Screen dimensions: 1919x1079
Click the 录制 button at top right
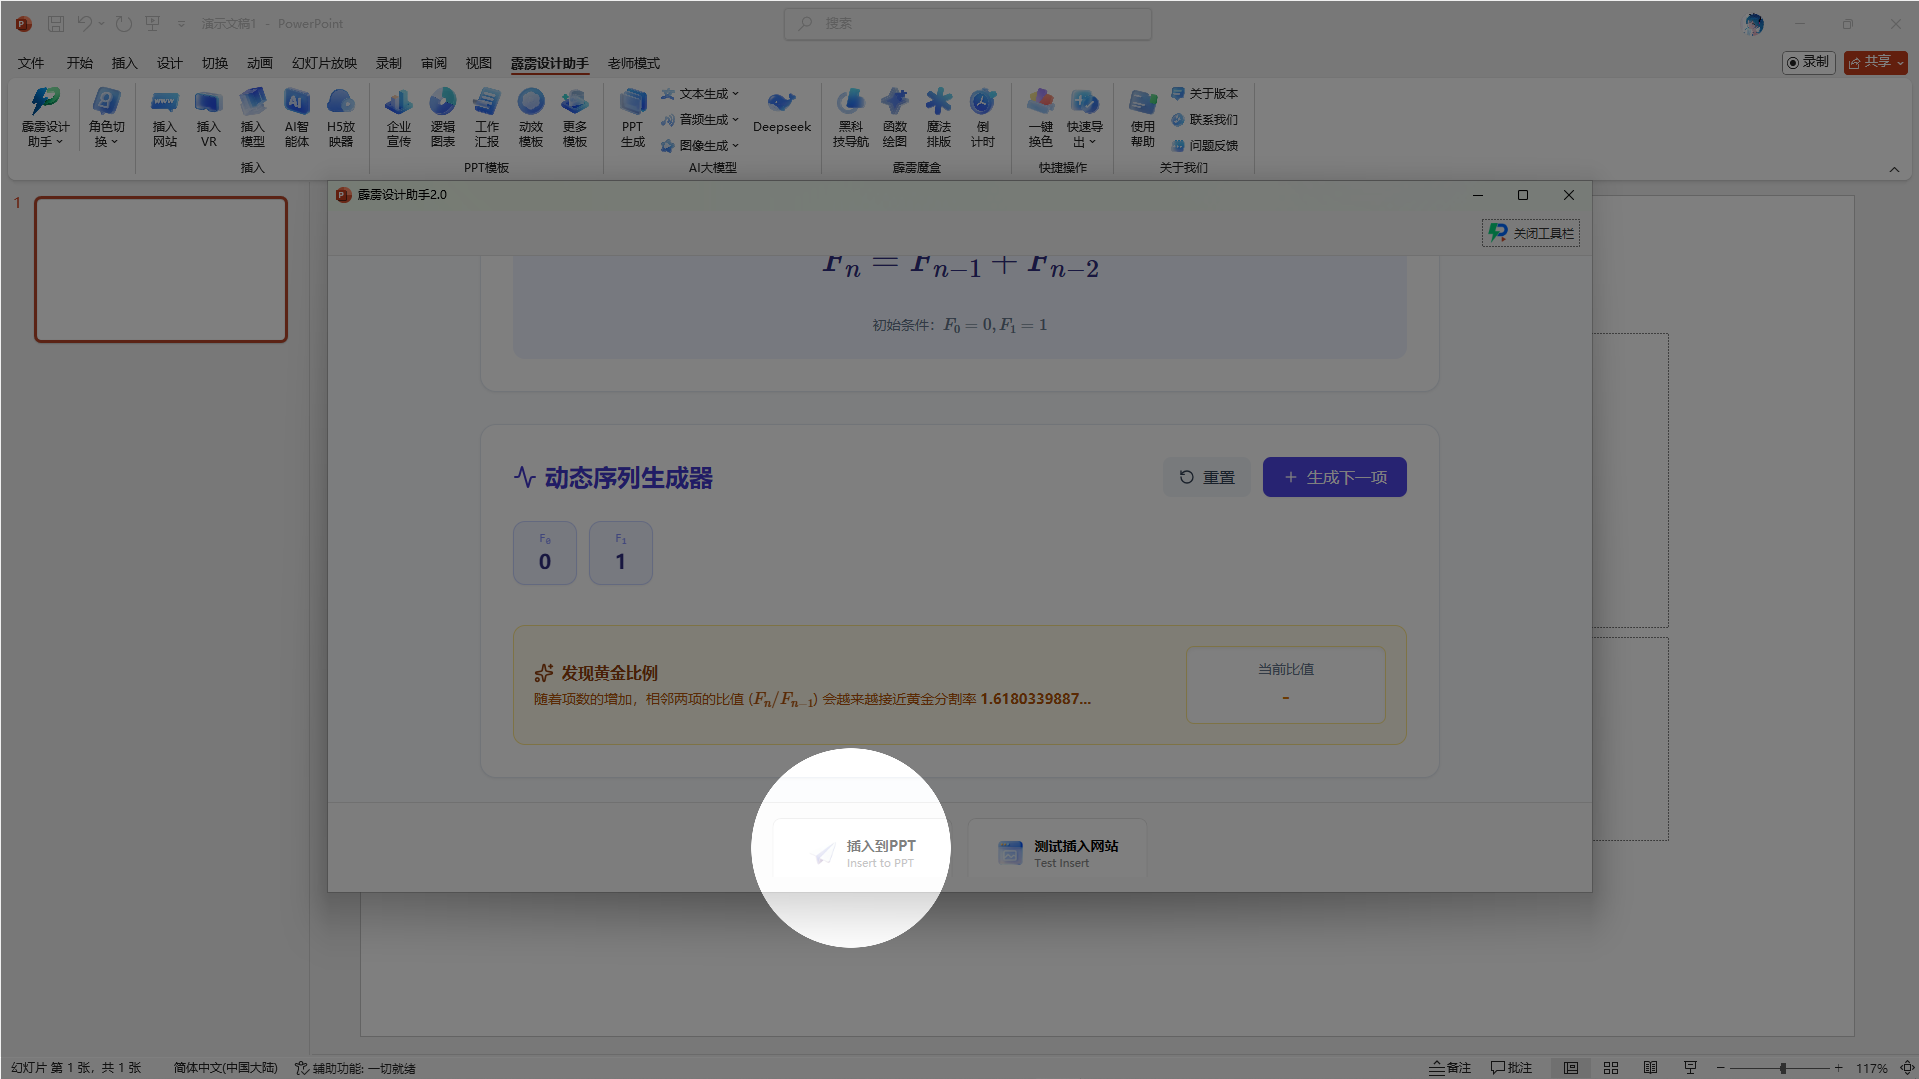pyautogui.click(x=1808, y=62)
